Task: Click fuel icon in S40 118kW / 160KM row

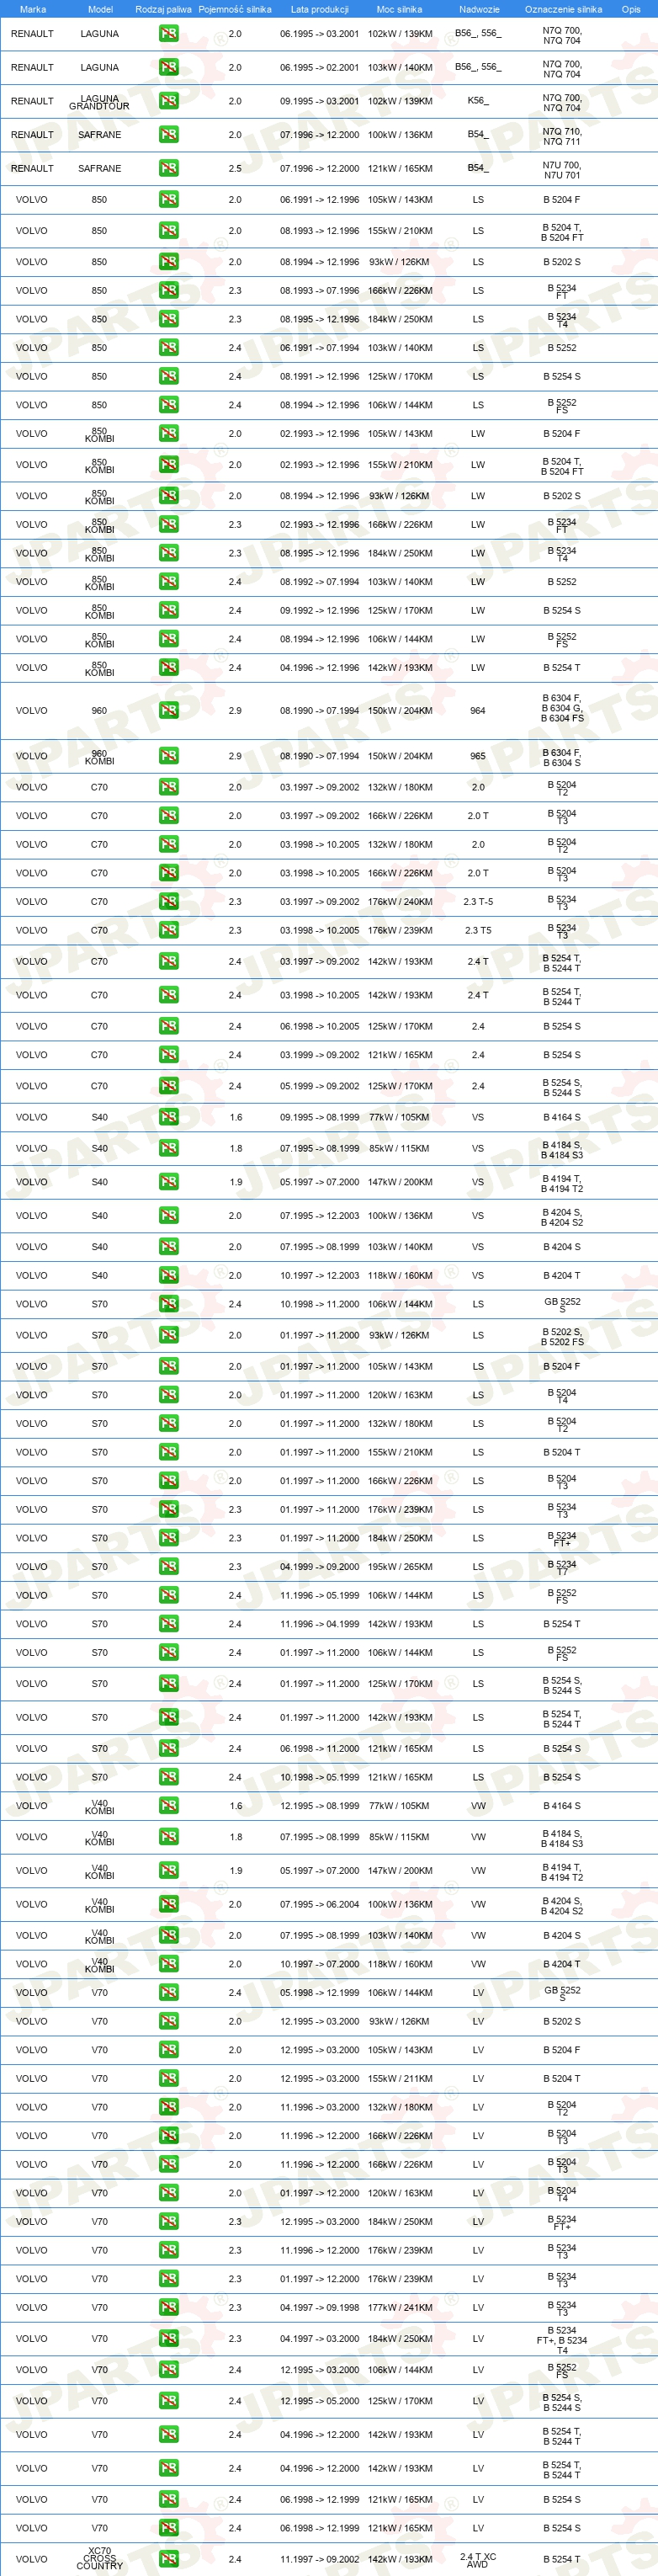Action: click(168, 1275)
